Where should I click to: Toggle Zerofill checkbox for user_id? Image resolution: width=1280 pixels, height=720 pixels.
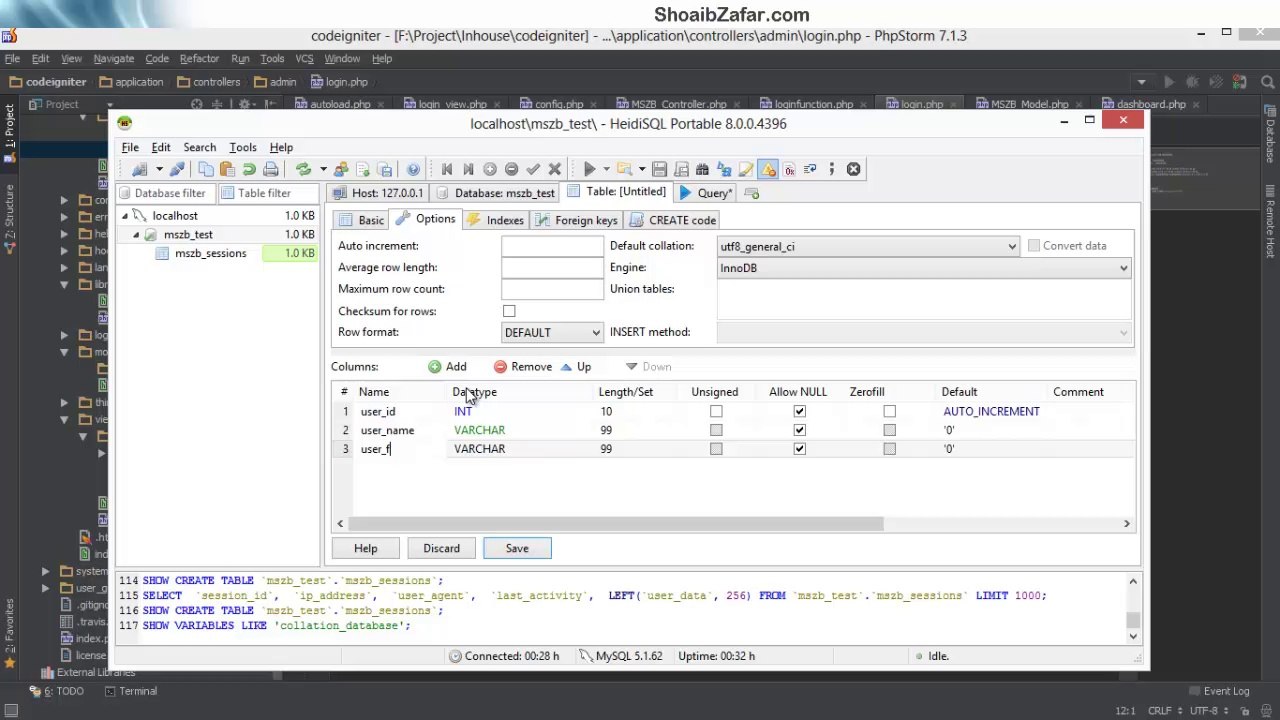(x=889, y=411)
